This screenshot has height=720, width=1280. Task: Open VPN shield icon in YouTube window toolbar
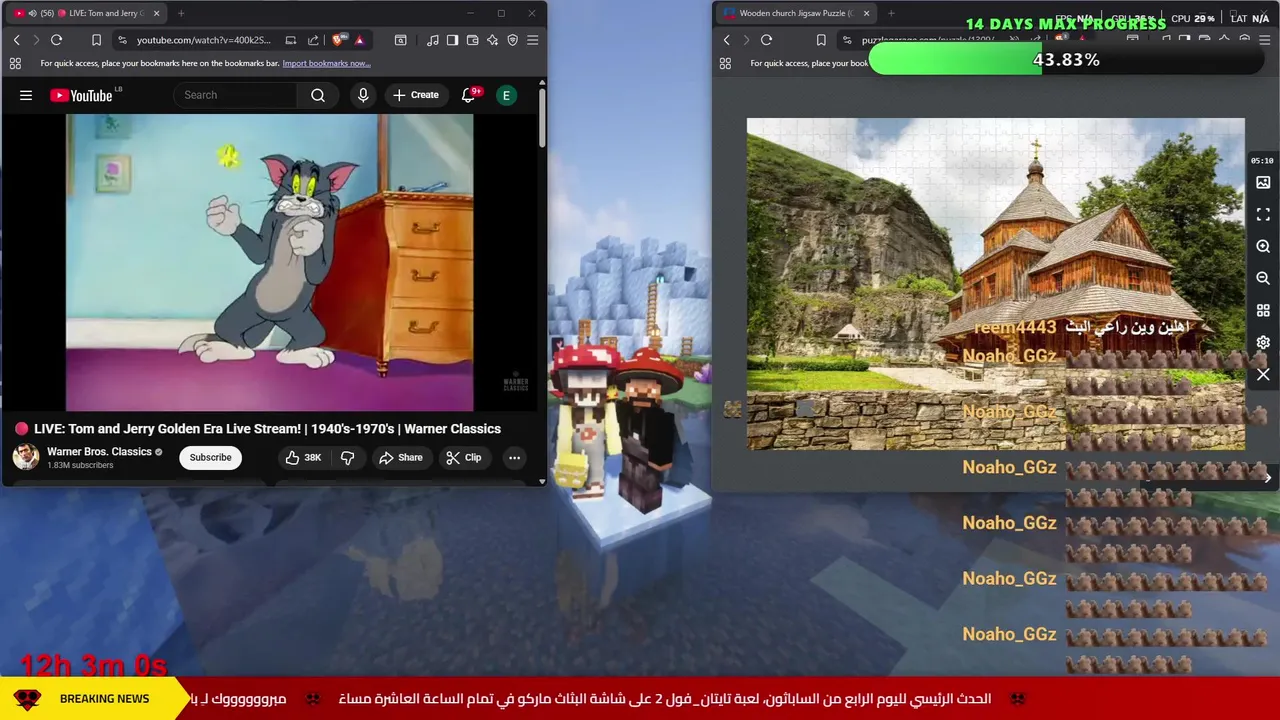pyautogui.click(x=512, y=40)
